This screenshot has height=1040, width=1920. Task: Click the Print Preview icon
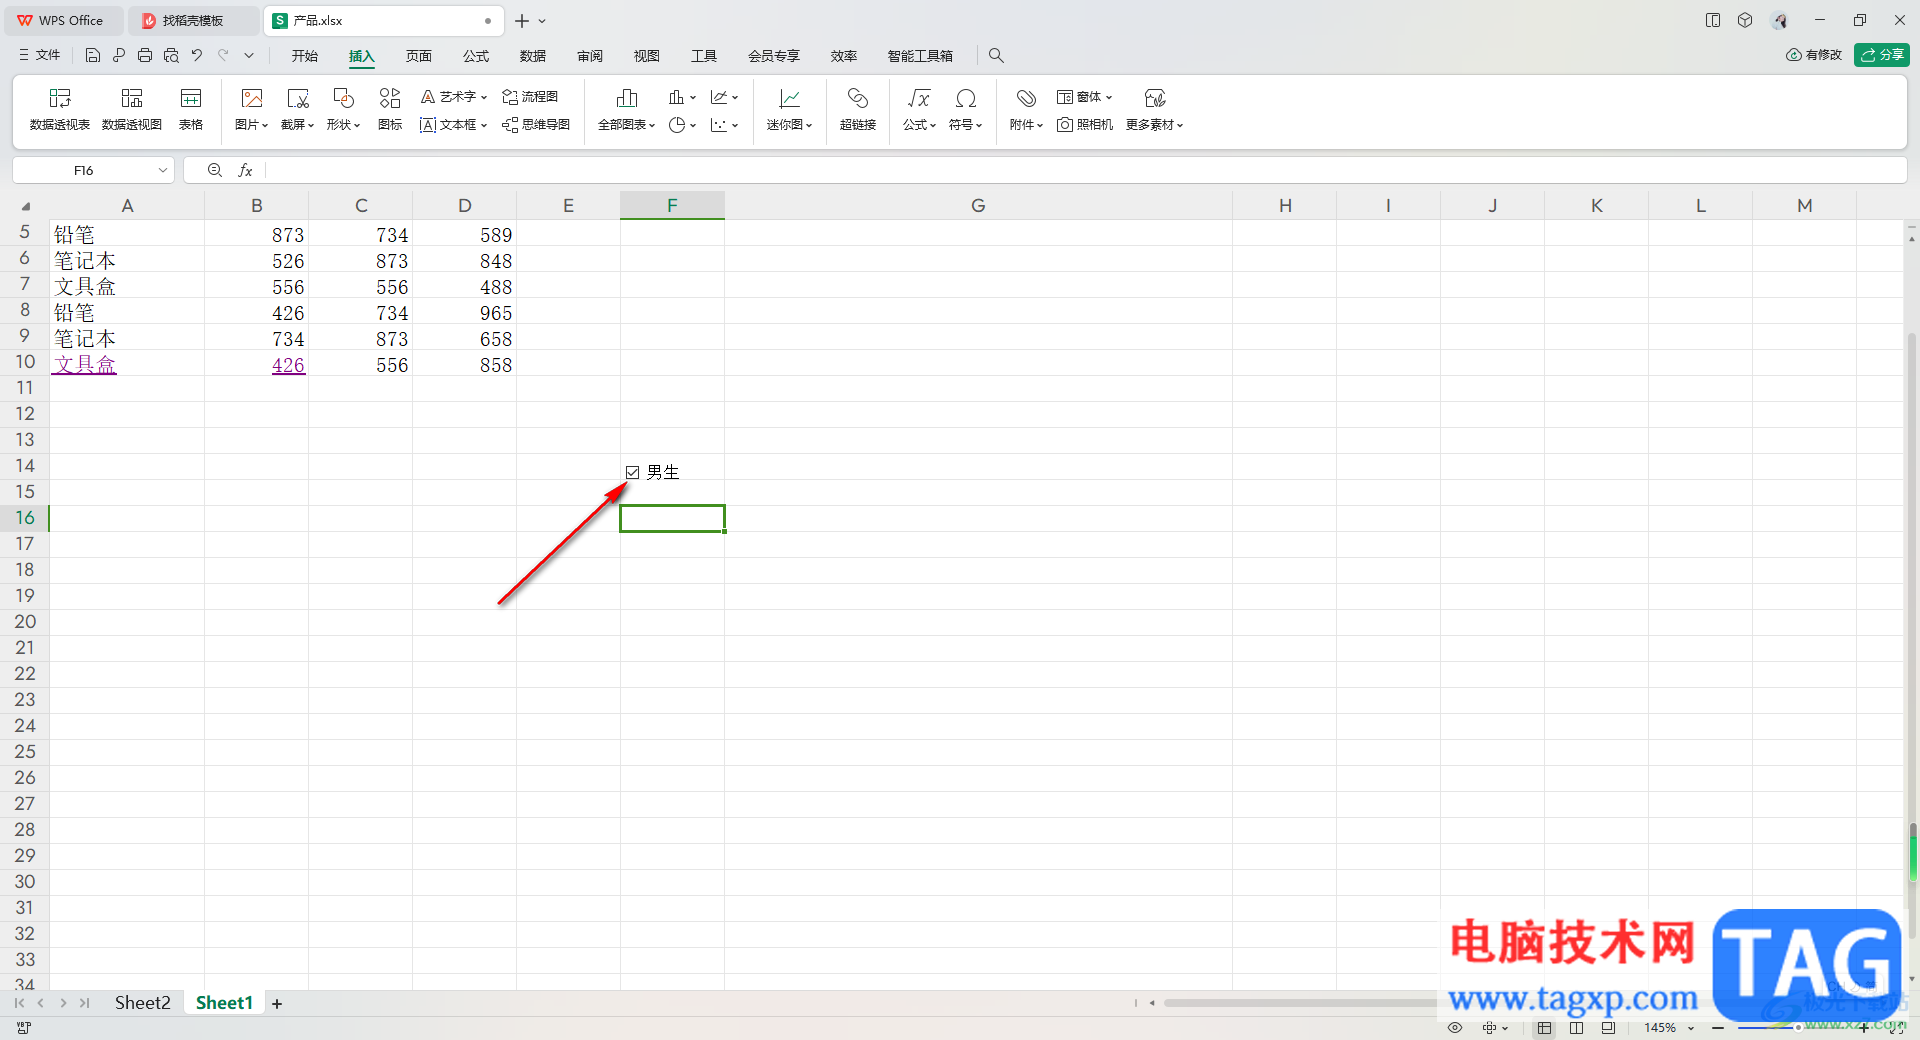[x=171, y=56]
